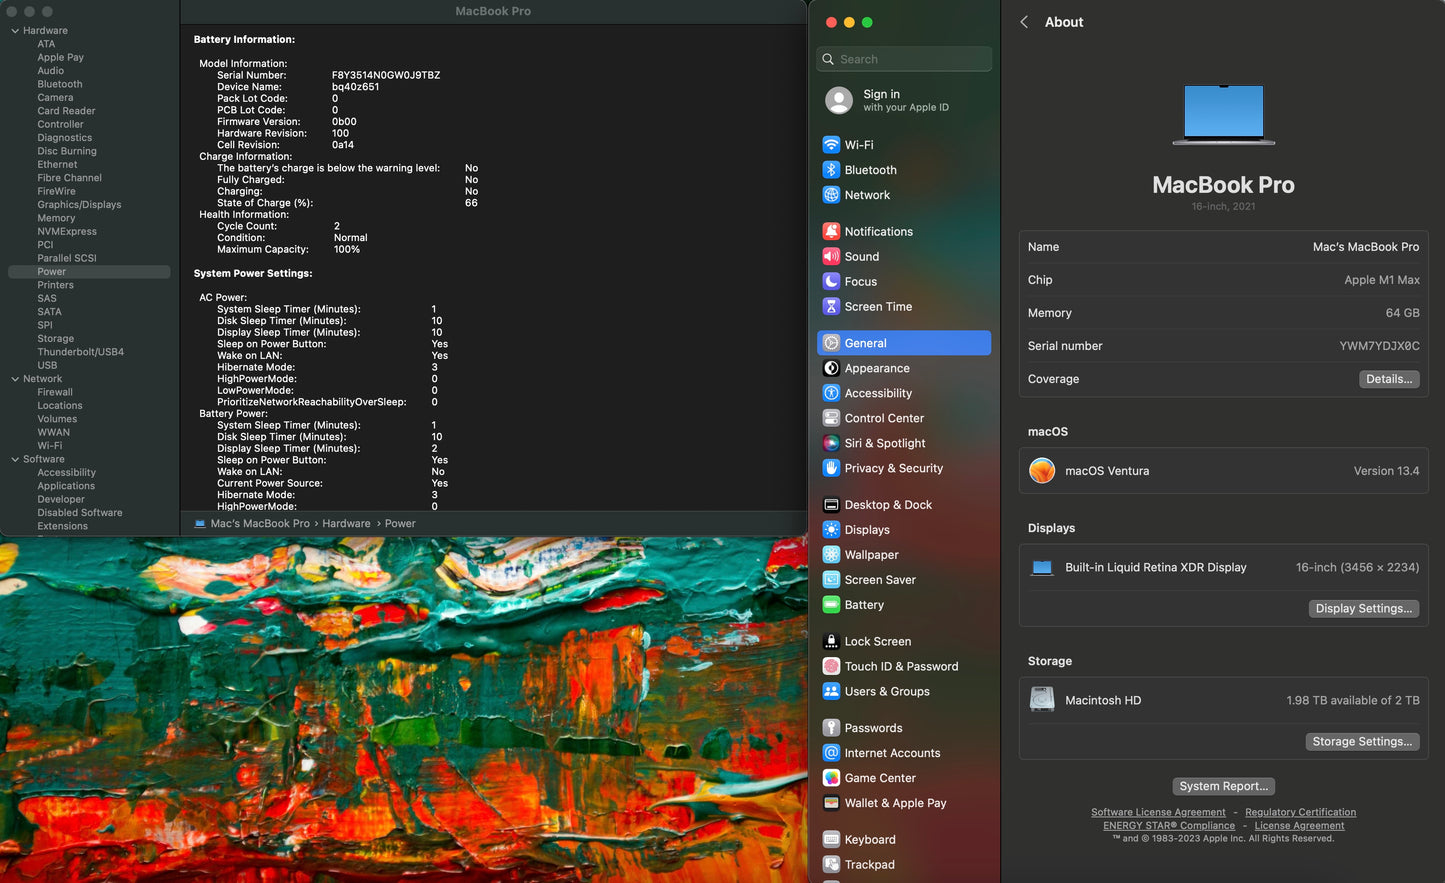The height and width of the screenshot is (883, 1445).
Task: Collapse the Hardware tree section
Action: [x=15, y=31]
